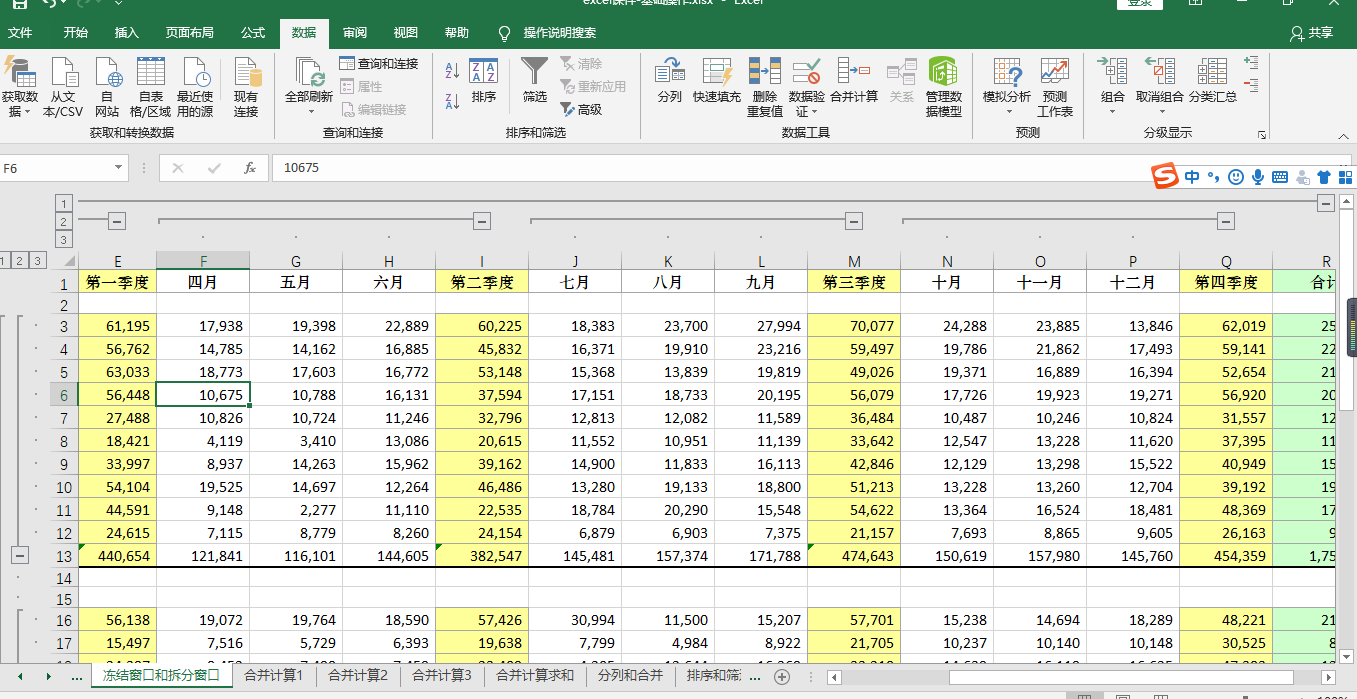
Task: Show column outline level 1
Action: (64, 202)
